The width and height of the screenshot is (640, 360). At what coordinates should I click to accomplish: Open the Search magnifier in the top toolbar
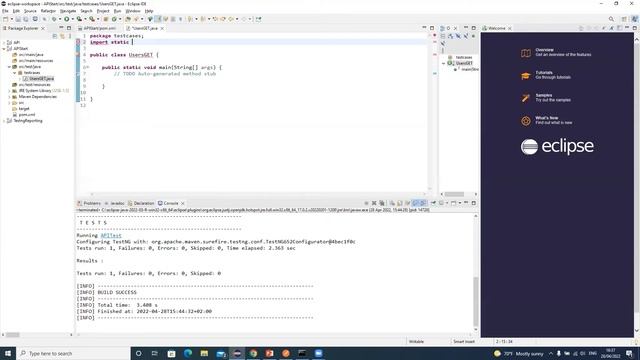tap(611, 19)
